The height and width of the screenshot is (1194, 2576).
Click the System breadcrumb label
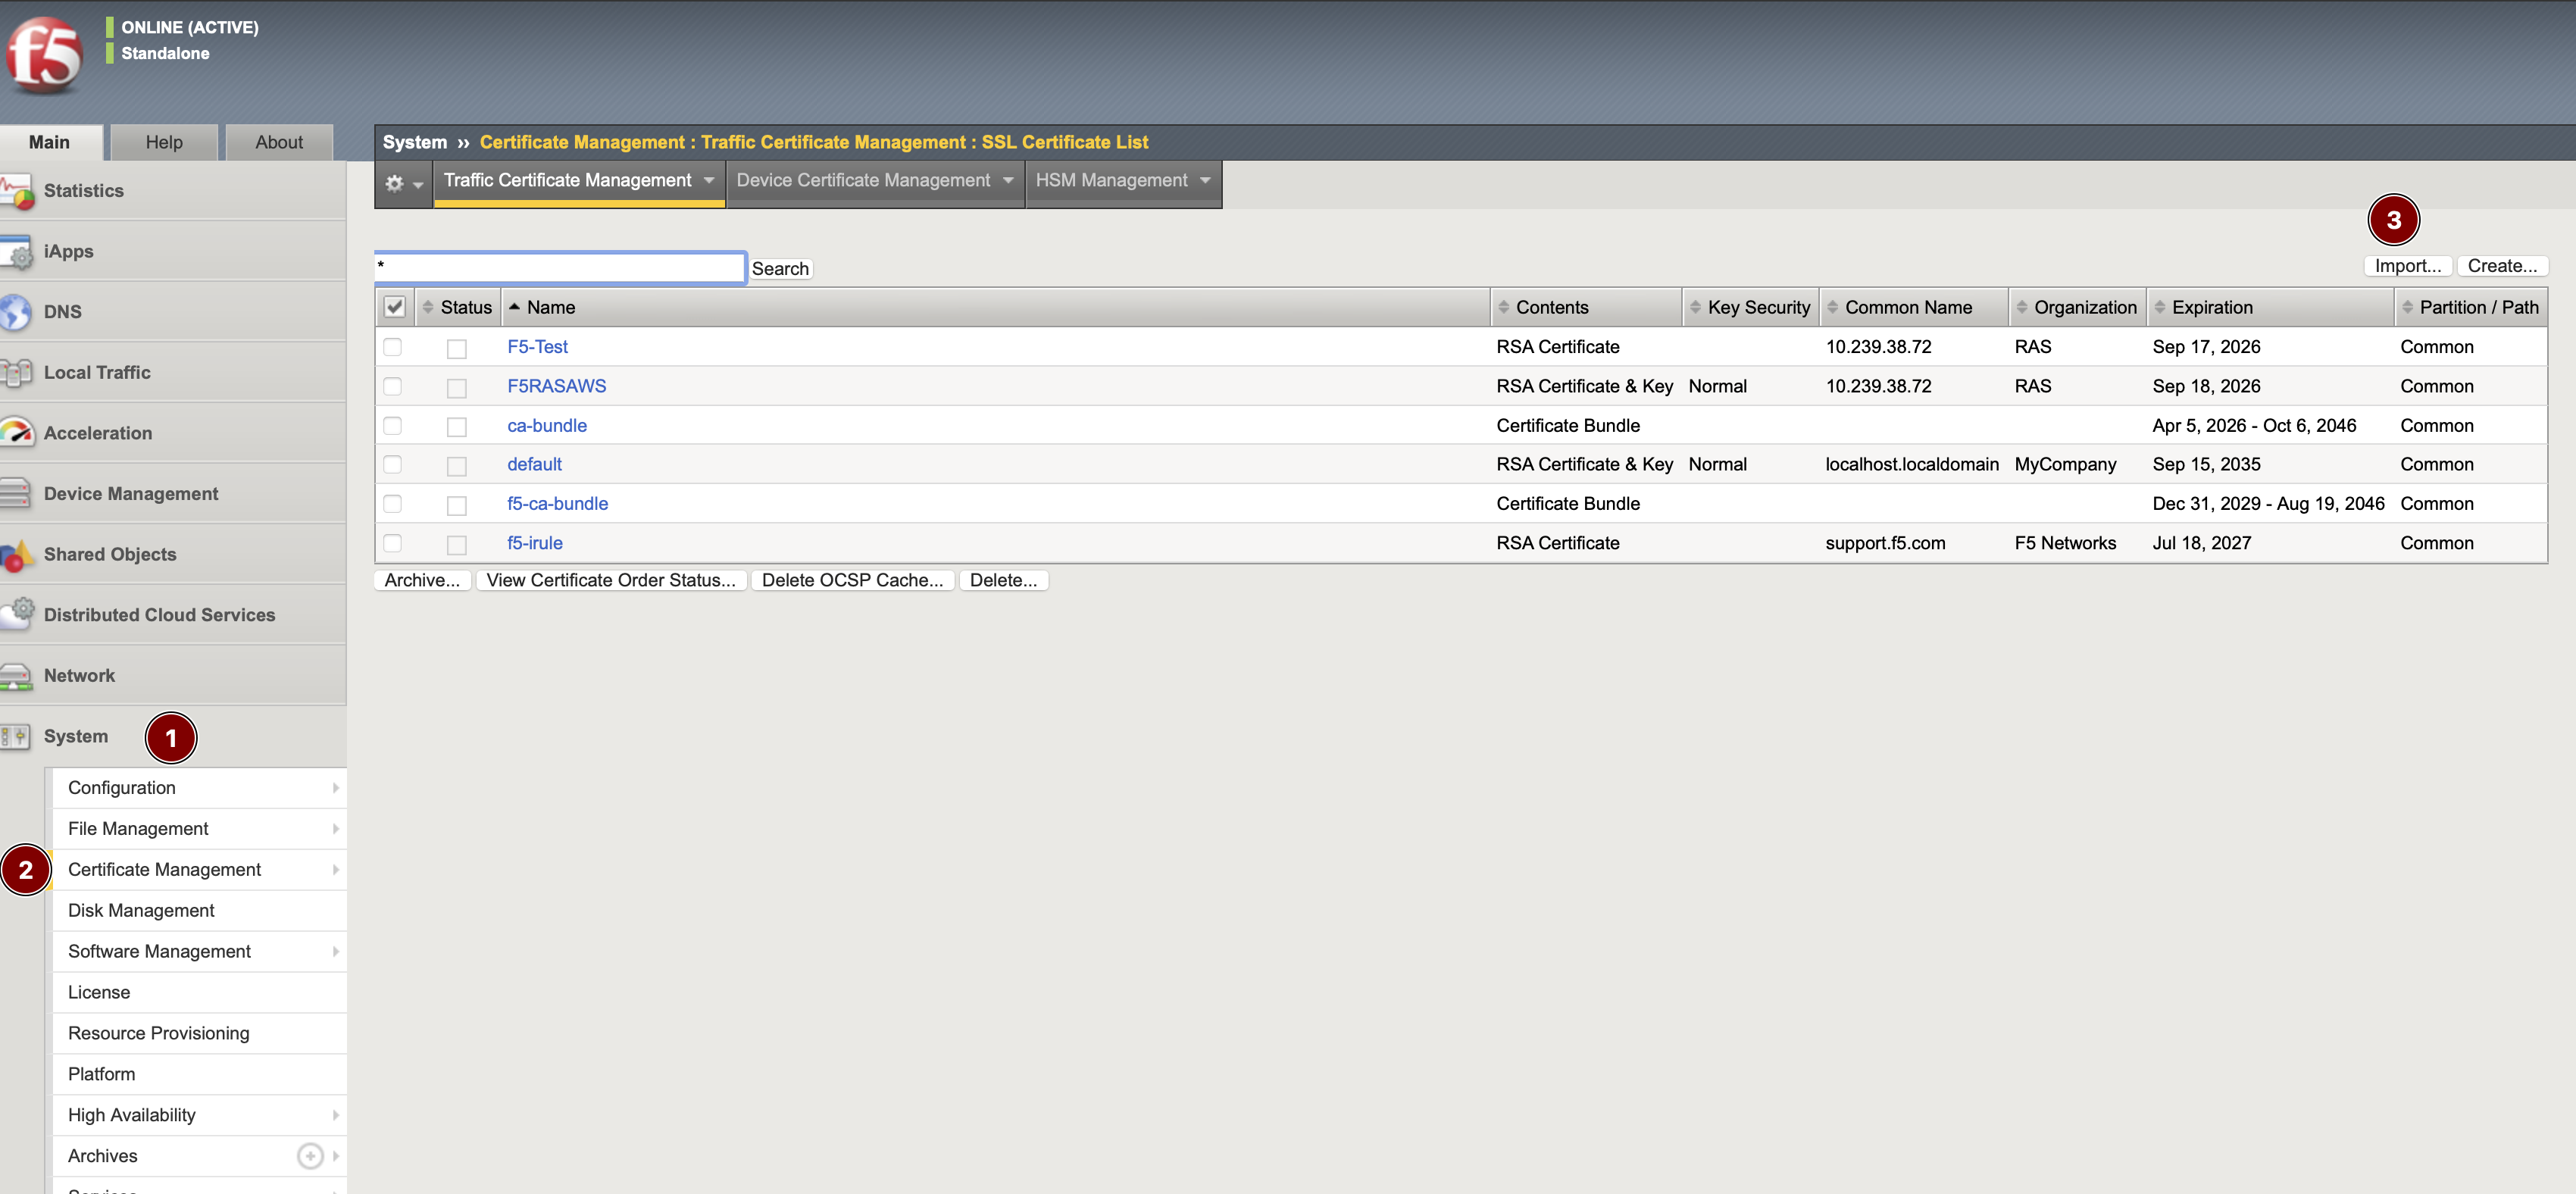point(415,142)
